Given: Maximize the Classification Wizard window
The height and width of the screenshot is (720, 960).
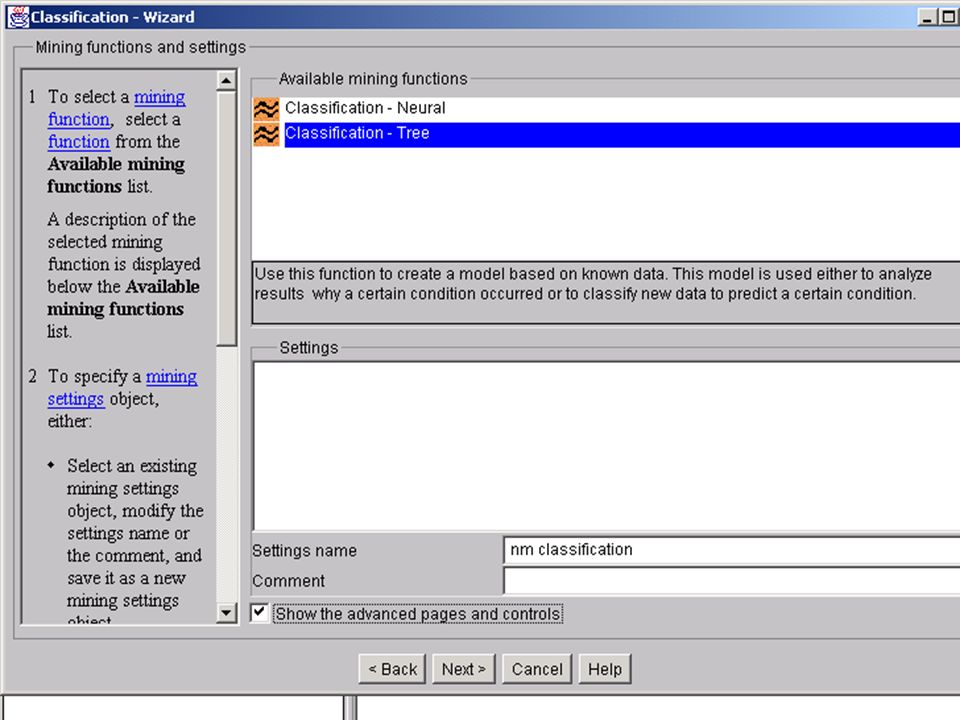Looking at the screenshot, I should pos(948,17).
